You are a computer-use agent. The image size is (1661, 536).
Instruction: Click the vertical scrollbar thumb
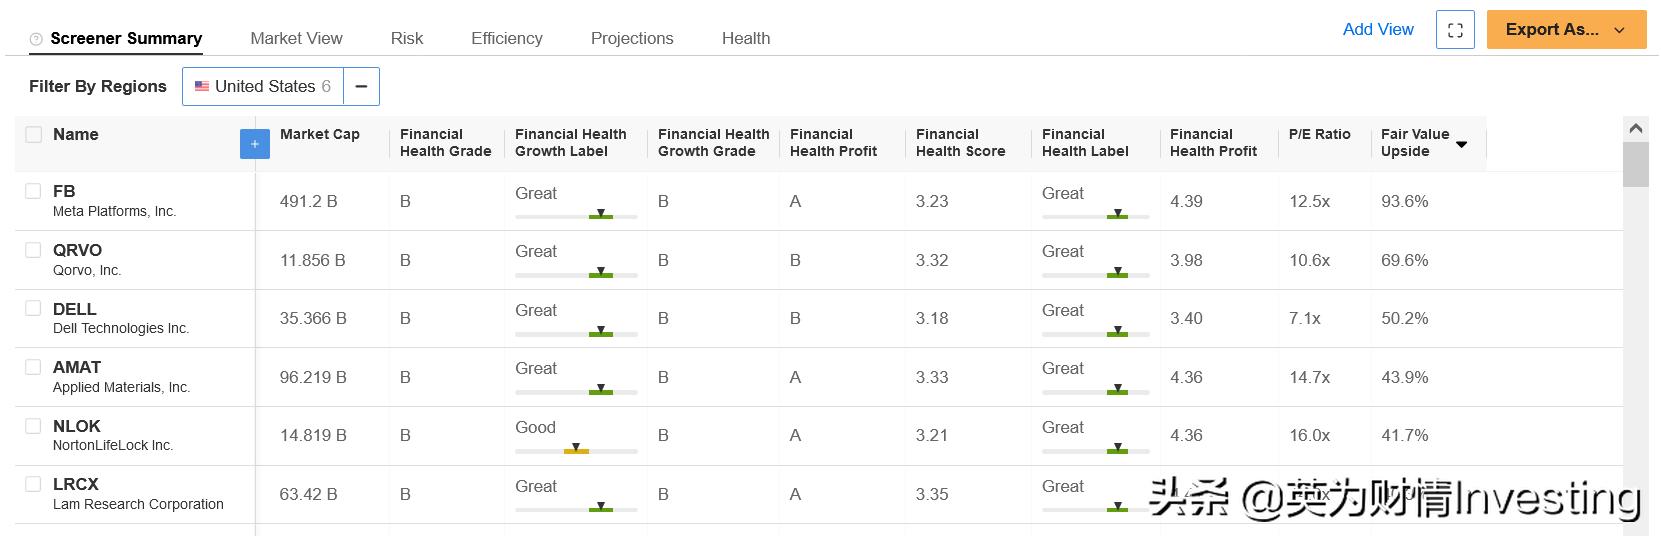coord(1636,164)
